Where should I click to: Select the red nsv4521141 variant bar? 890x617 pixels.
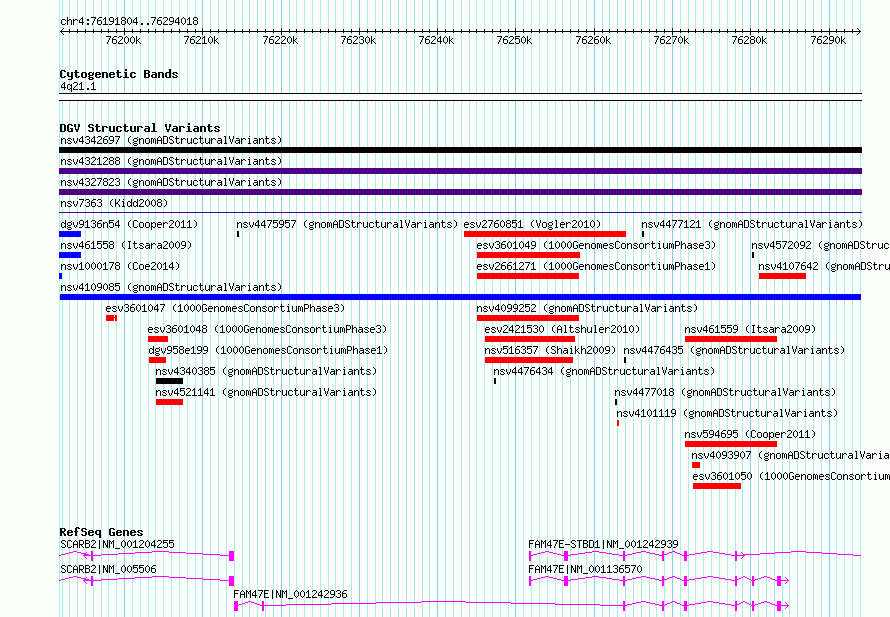169,402
